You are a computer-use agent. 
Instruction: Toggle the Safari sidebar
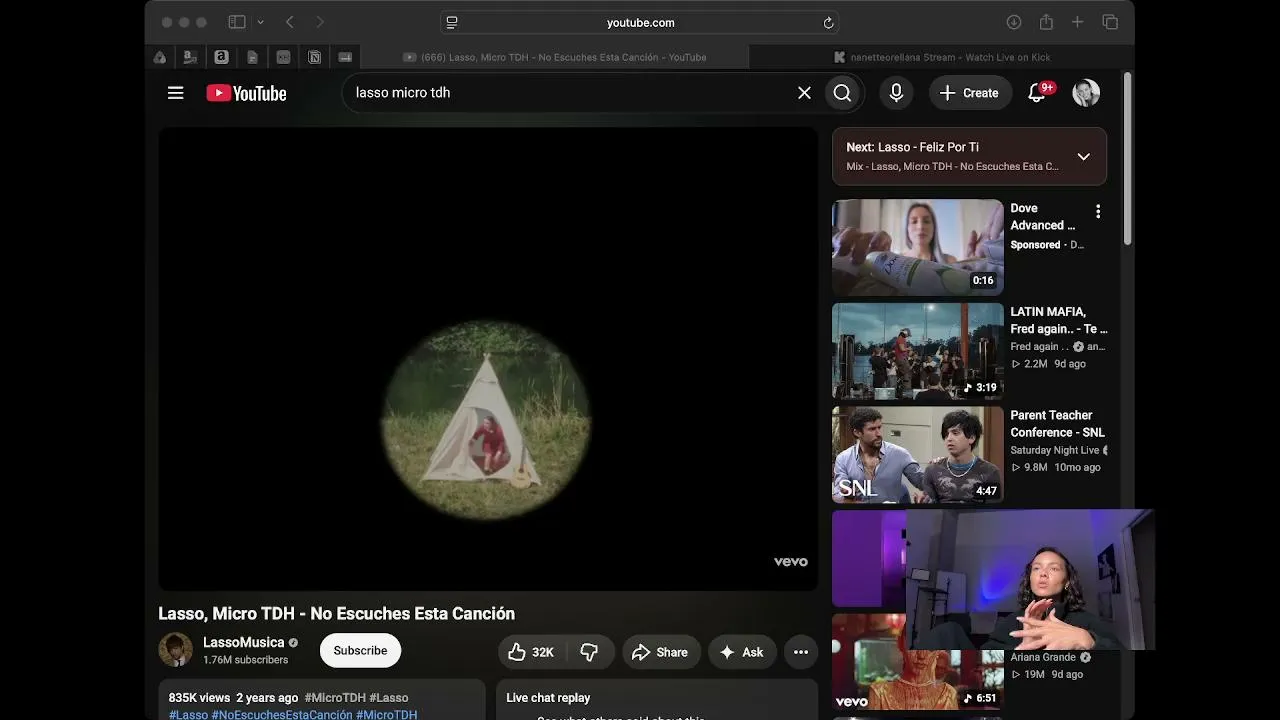coord(237,22)
